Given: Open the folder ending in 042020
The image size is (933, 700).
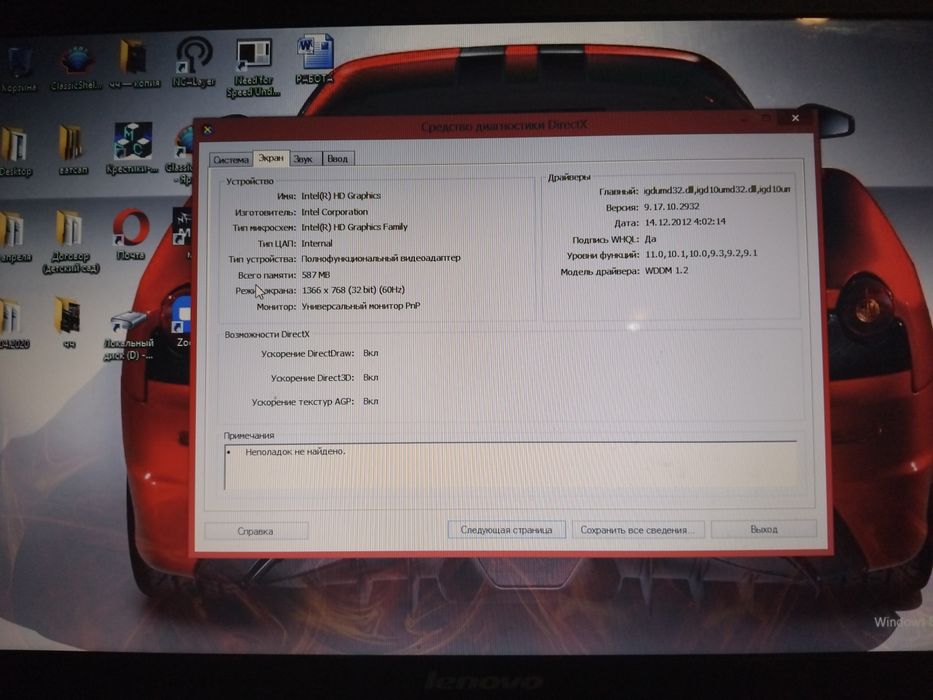Looking at the screenshot, I should click(x=14, y=324).
